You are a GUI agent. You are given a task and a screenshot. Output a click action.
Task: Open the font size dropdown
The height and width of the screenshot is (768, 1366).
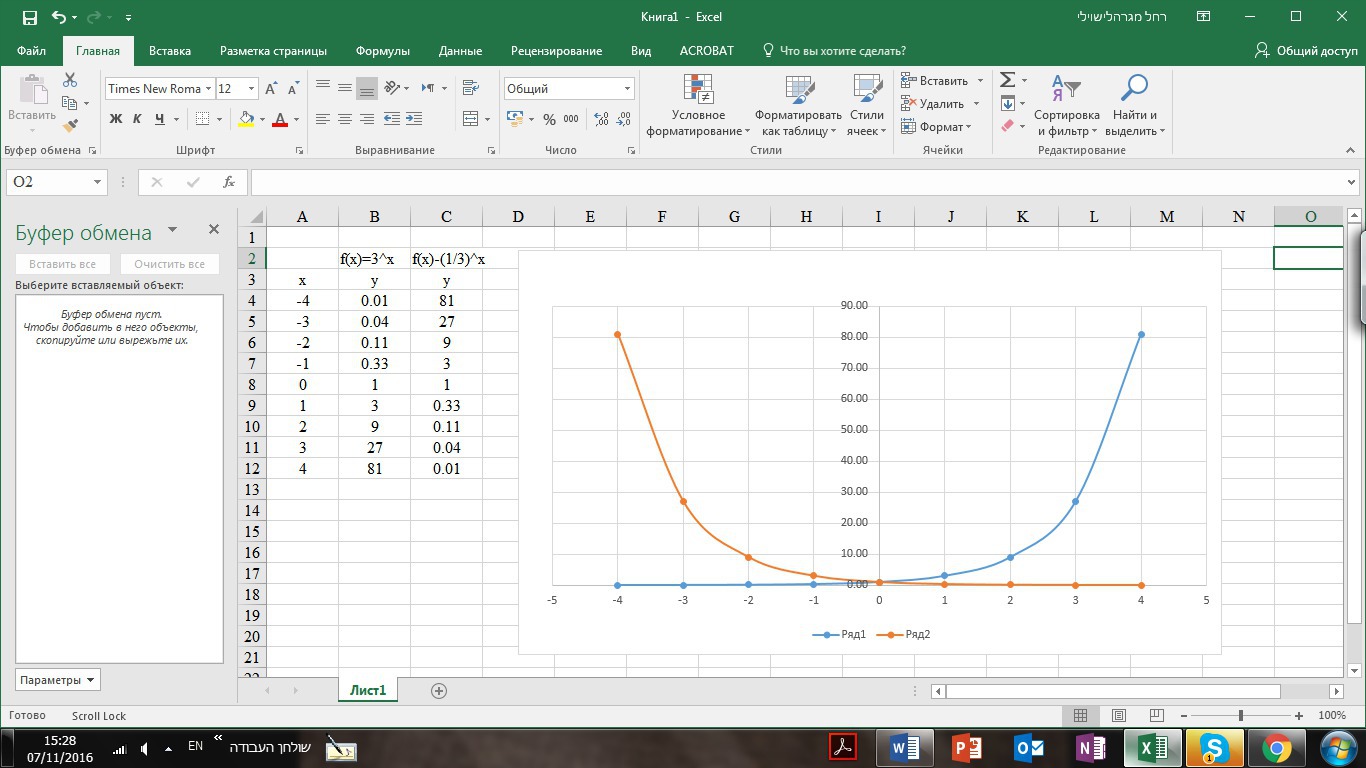tap(251, 88)
